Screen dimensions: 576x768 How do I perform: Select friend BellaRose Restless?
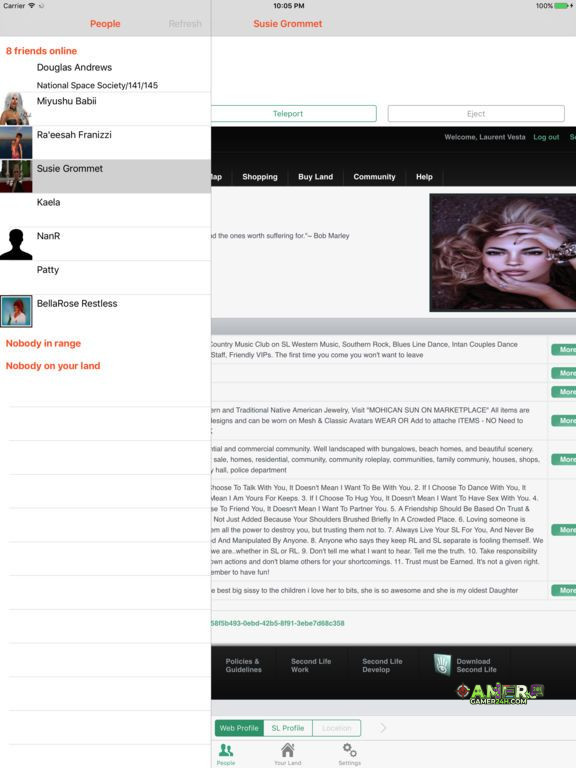105,312
